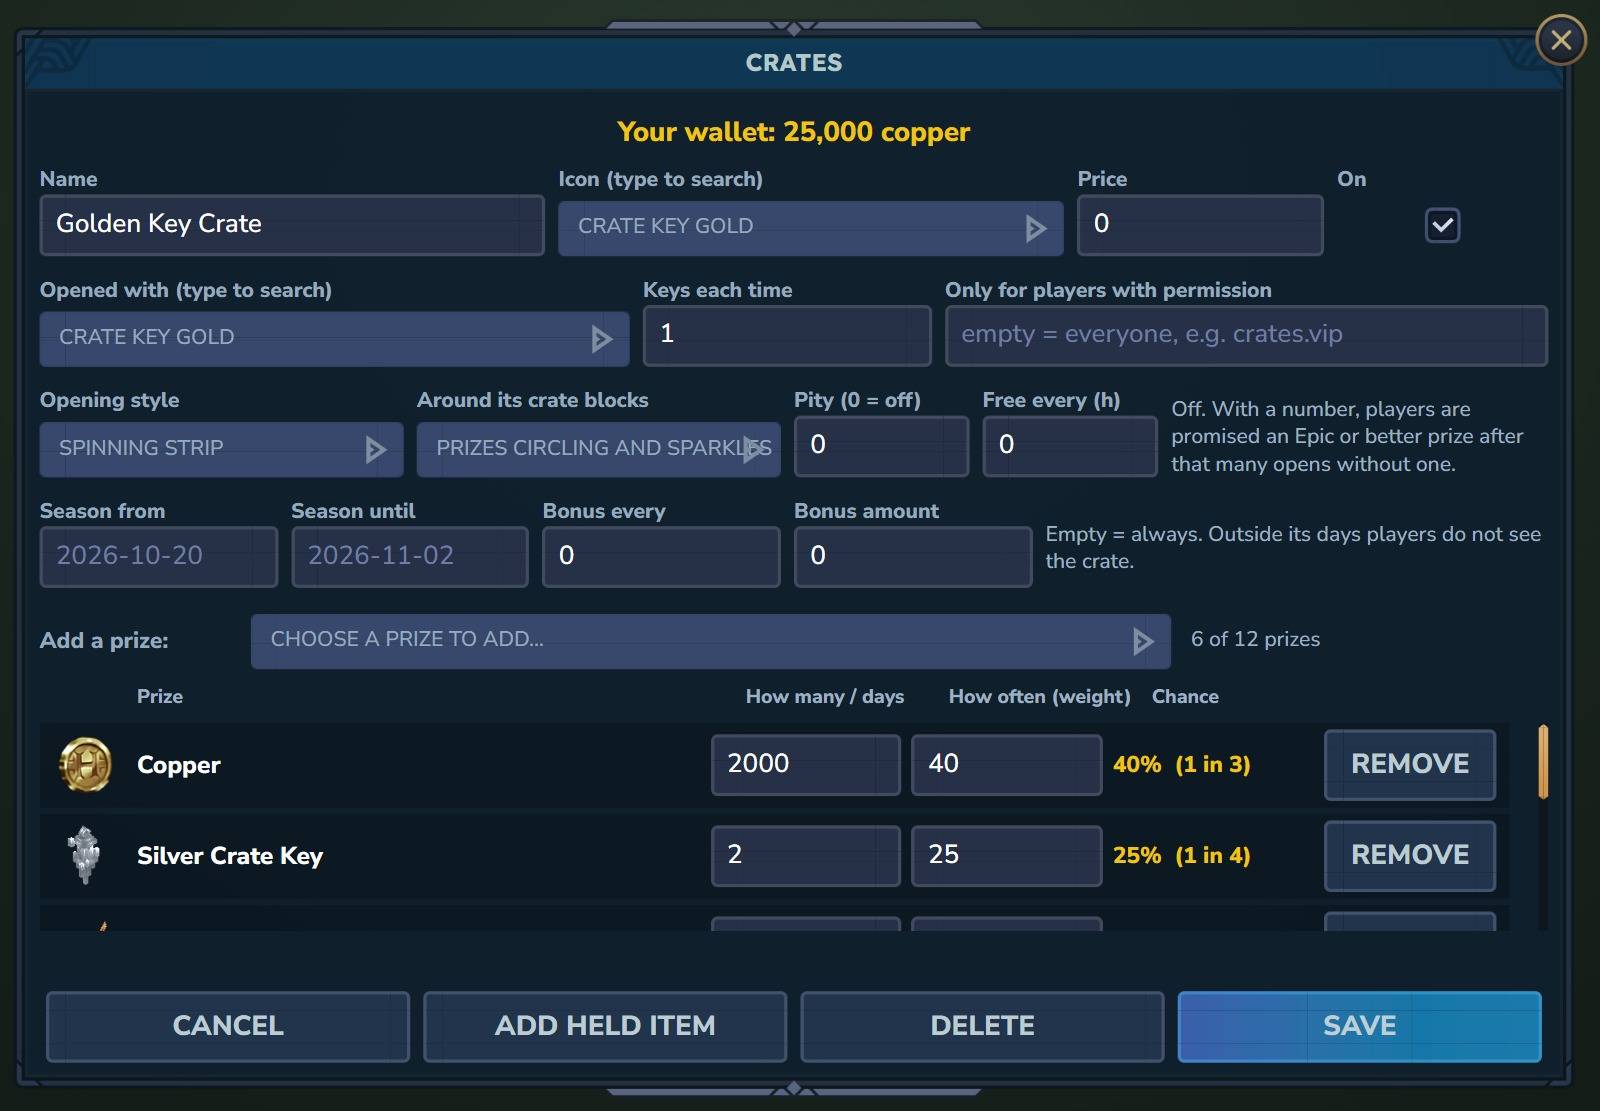Edit the Copper amount field showing 2000
The width and height of the screenshot is (1600, 1111).
[806, 765]
